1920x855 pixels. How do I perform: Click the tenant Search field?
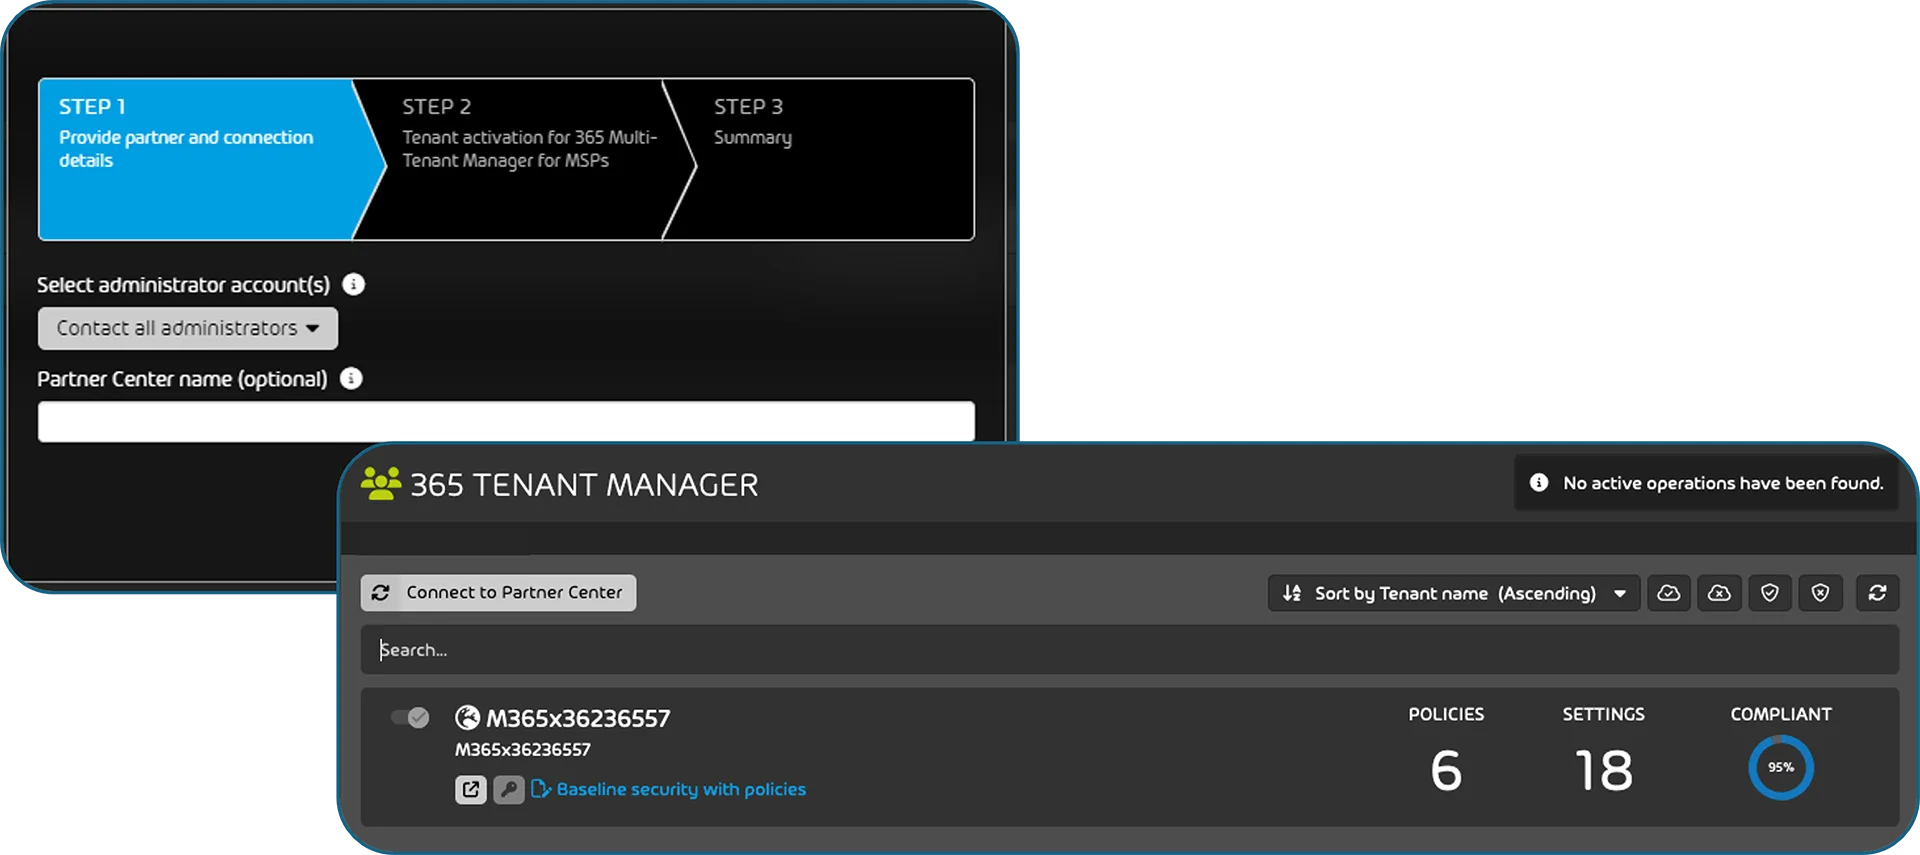pyautogui.click(x=1130, y=650)
